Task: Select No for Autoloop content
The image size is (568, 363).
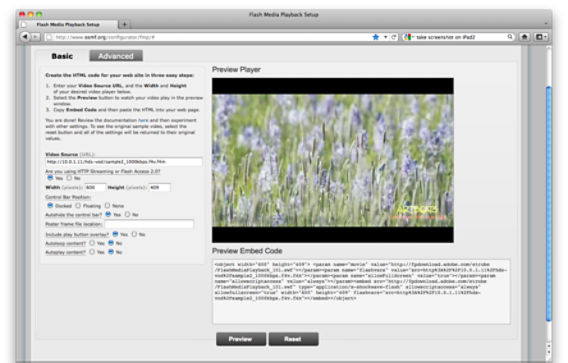Action: [111, 243]
